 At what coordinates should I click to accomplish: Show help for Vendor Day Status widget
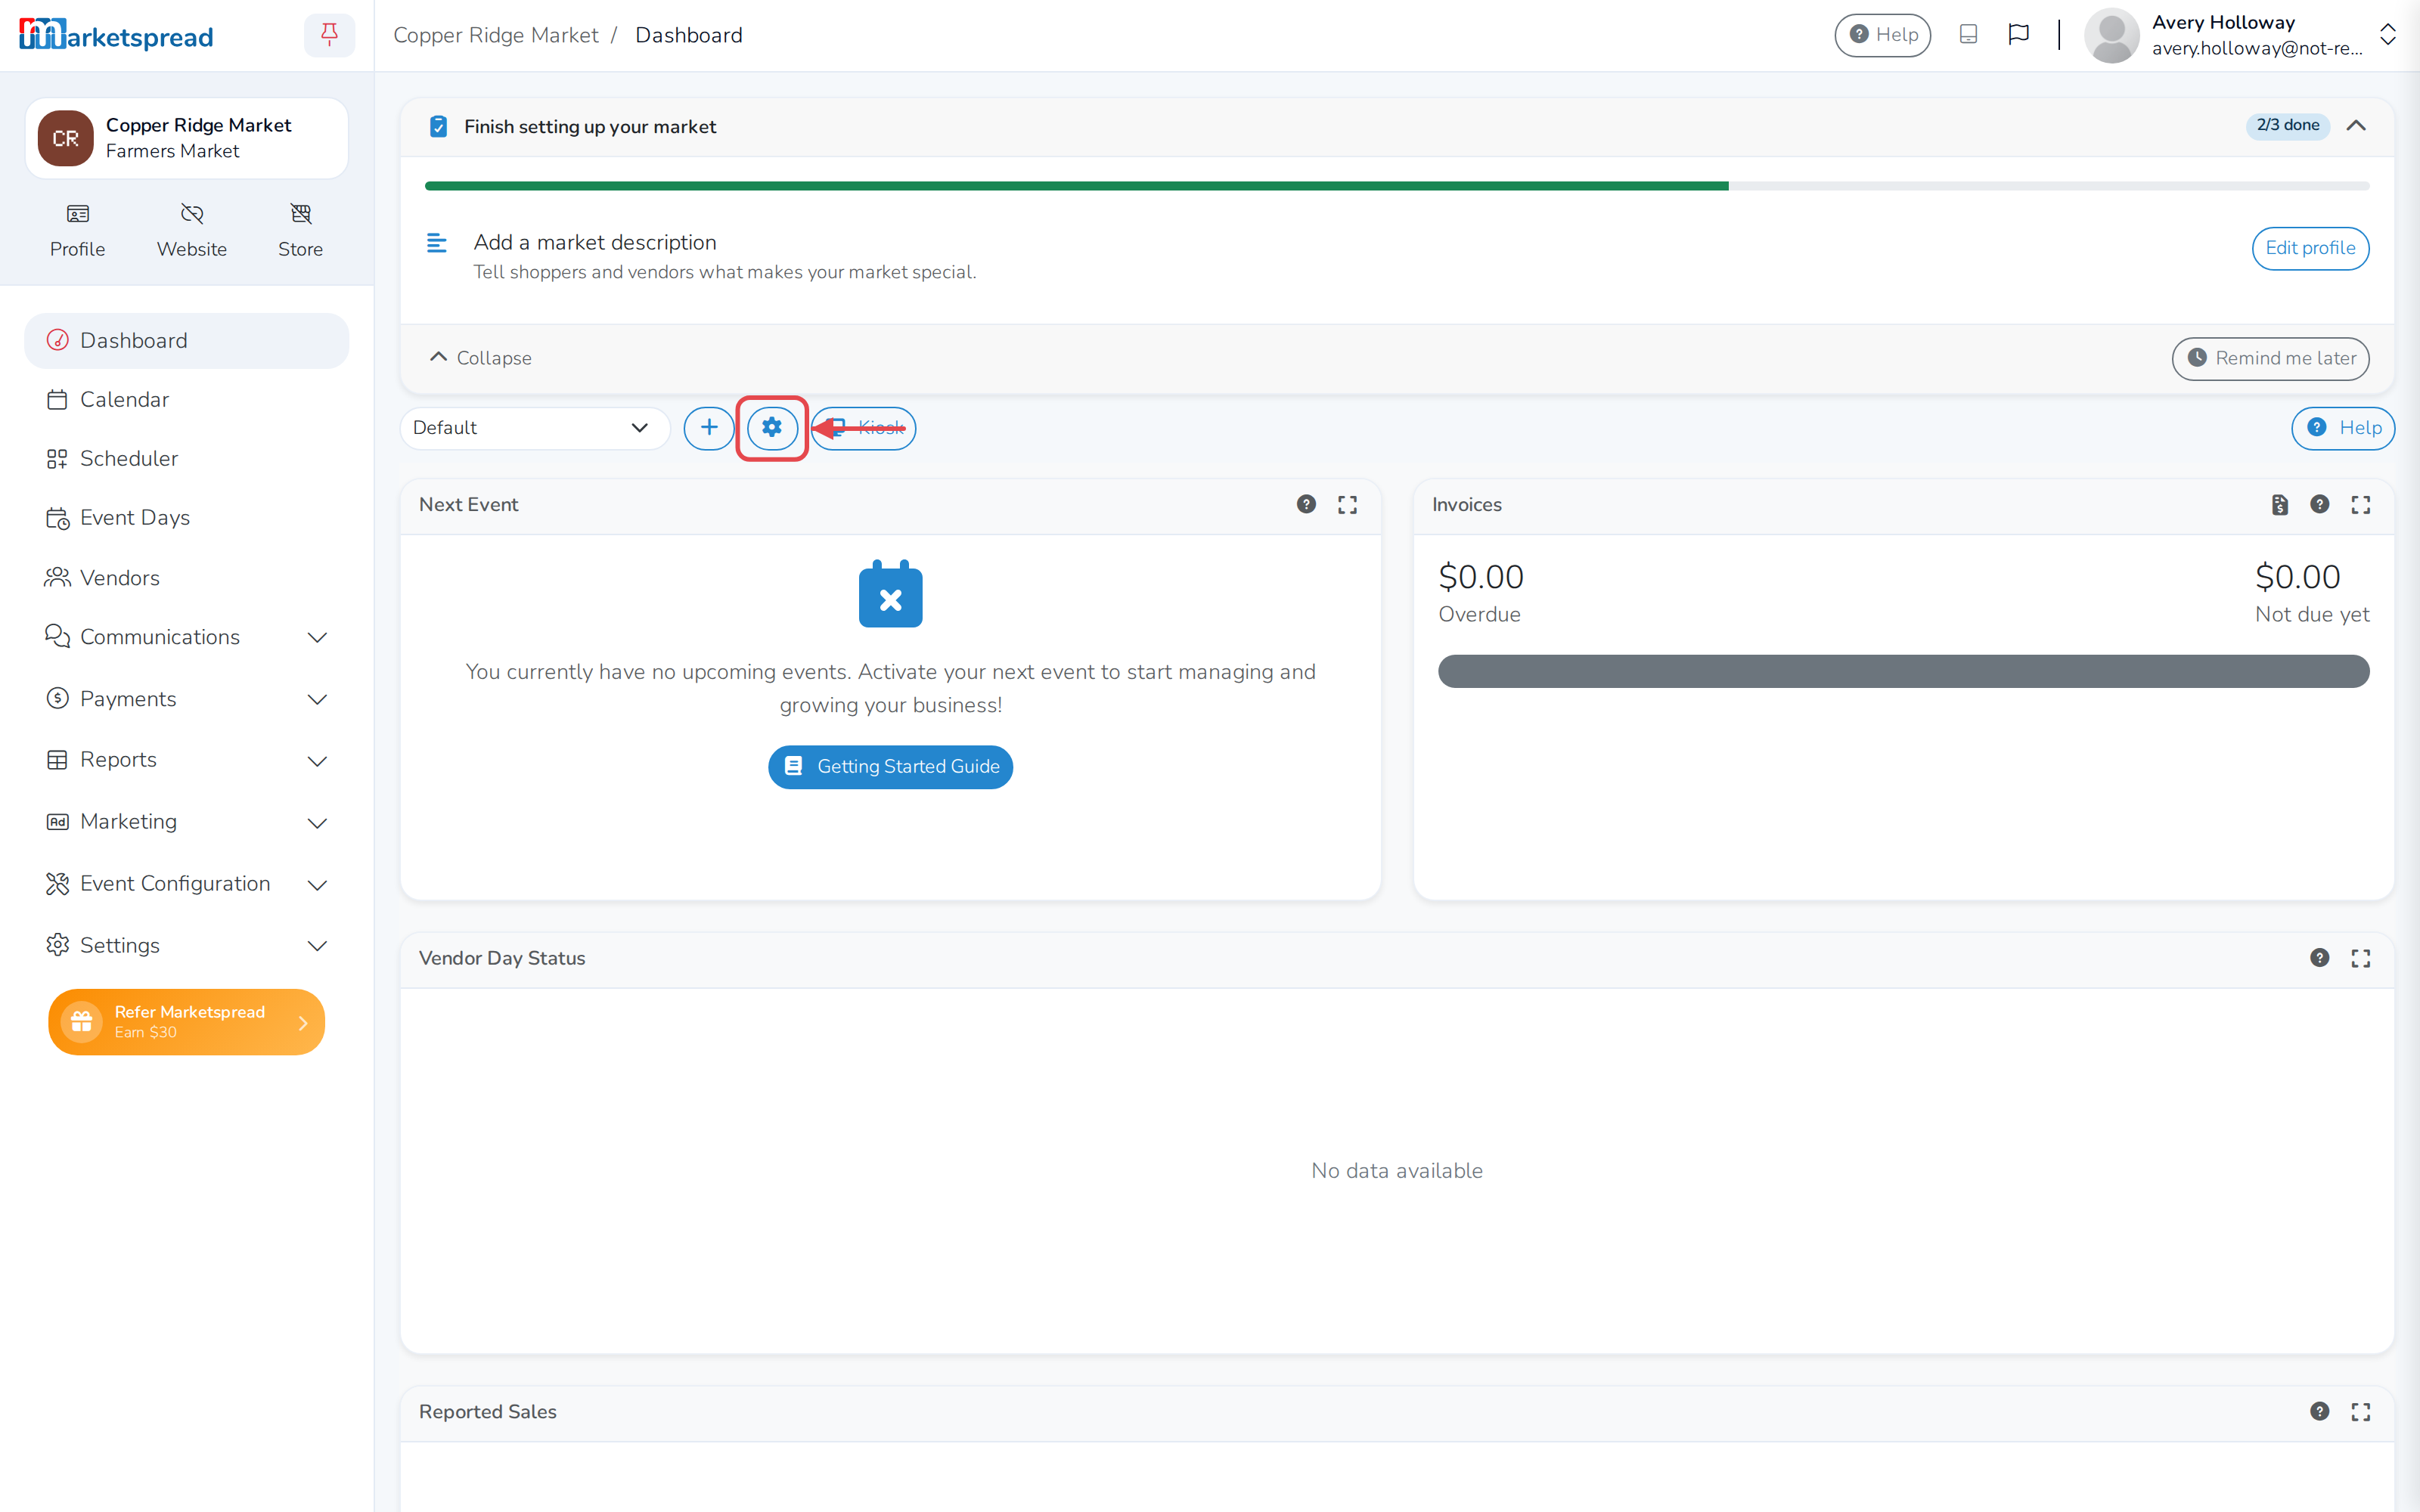(x=2320, y=958)
